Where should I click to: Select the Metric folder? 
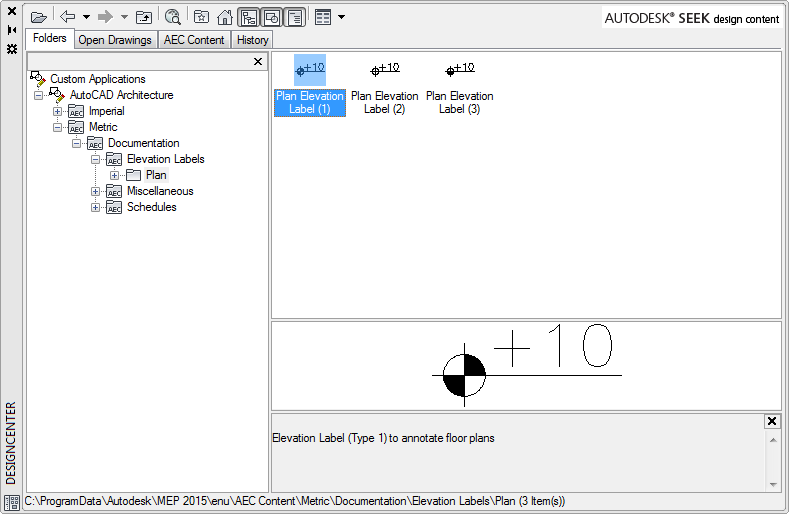click(103, 127)
